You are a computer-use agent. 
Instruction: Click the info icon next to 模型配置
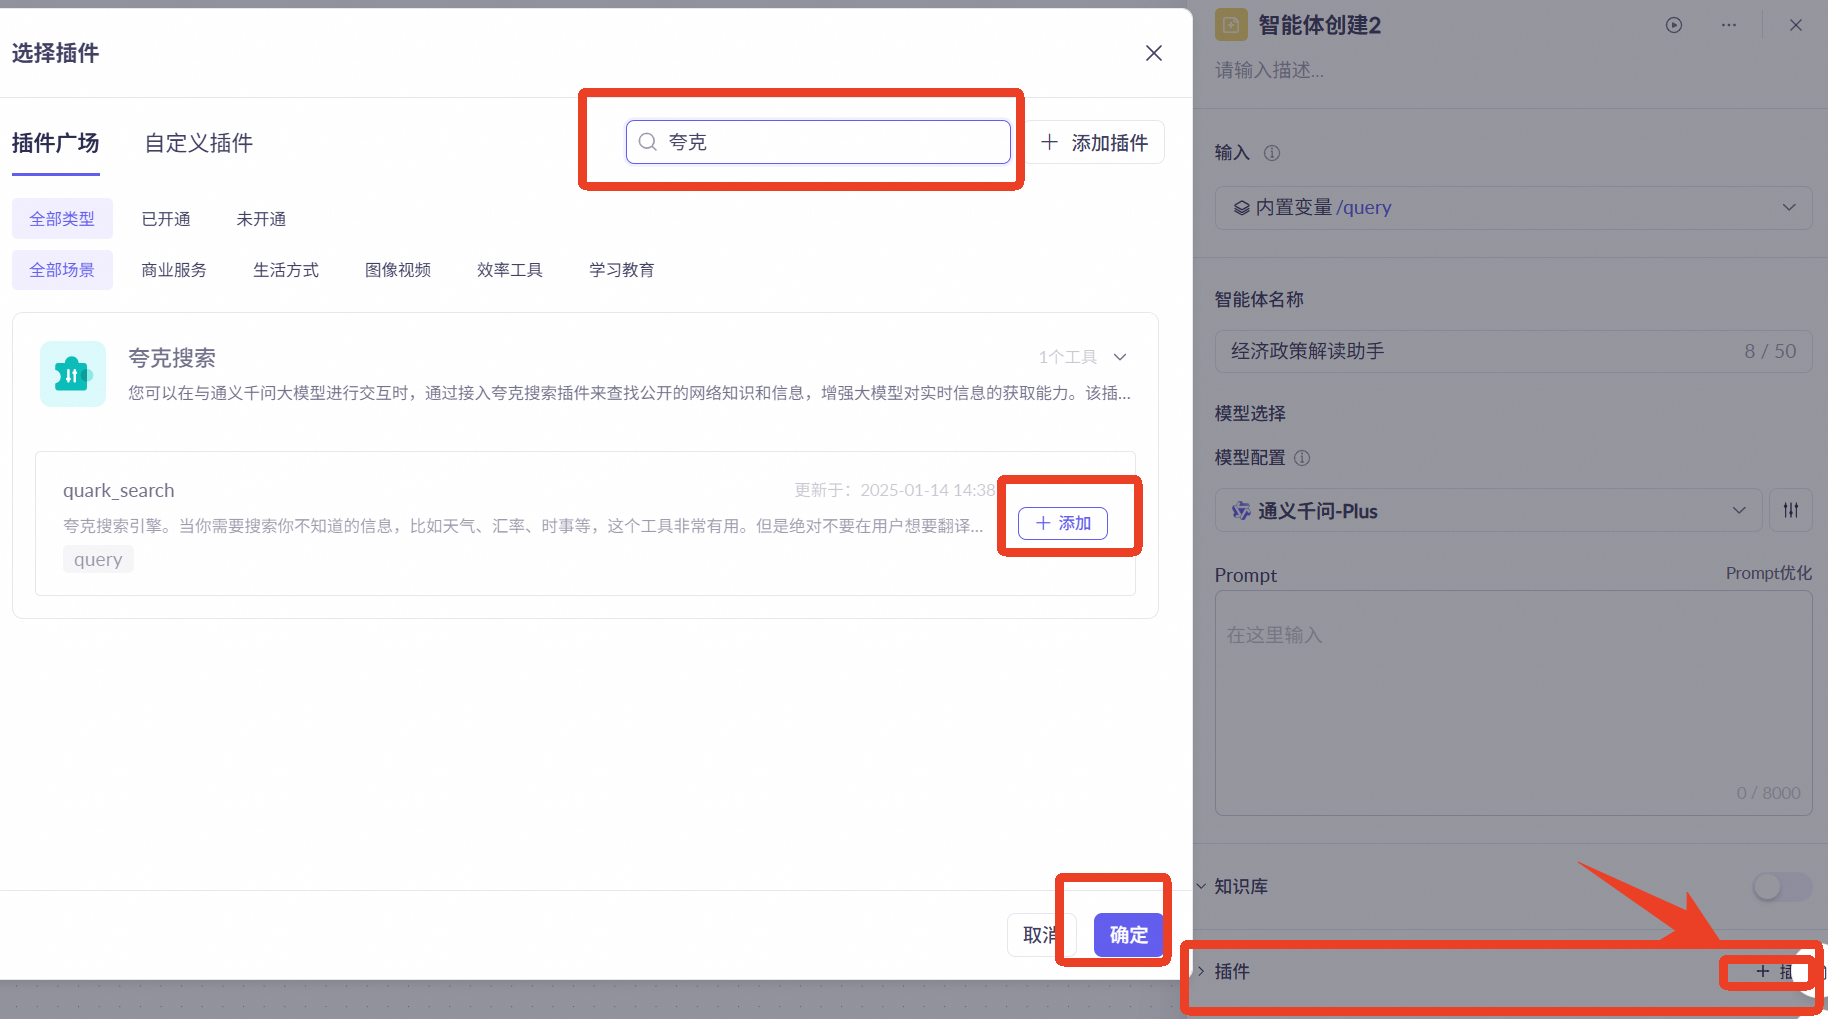coord(1302,458)
